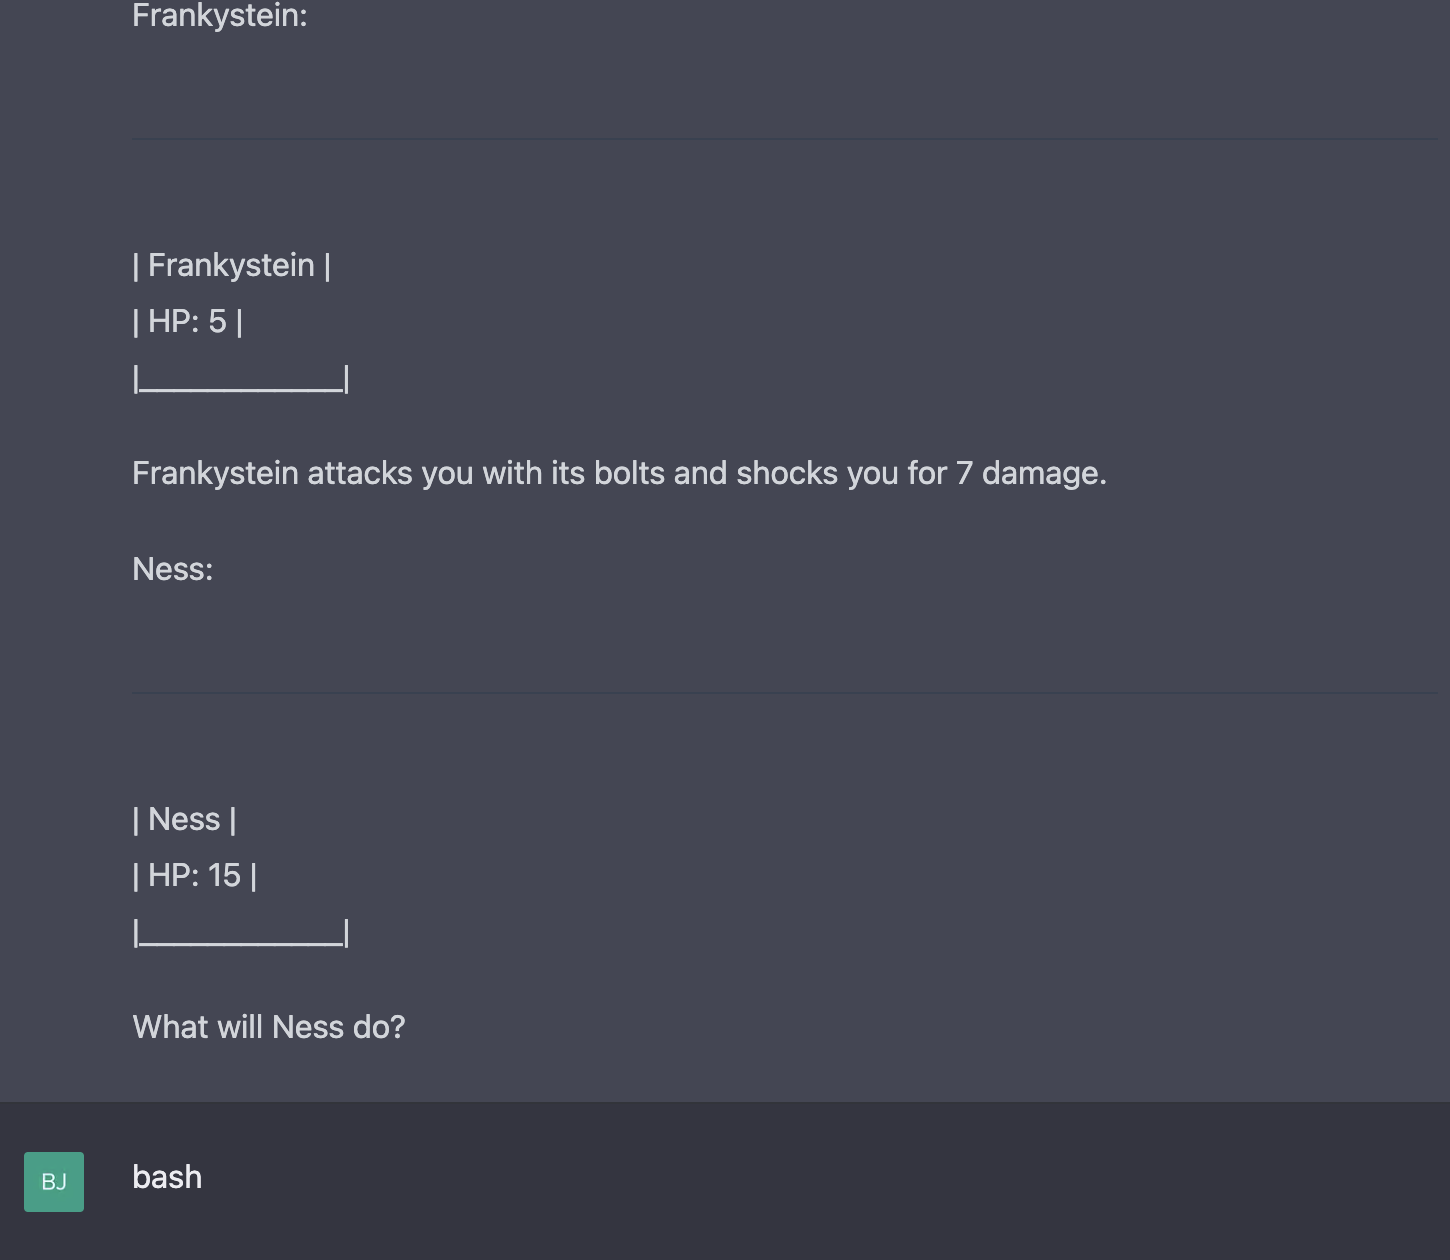Viewport: 1450px width, 1260px height.
Task: Click the "| HP: 5 |" line
Action: pos(188,321)
